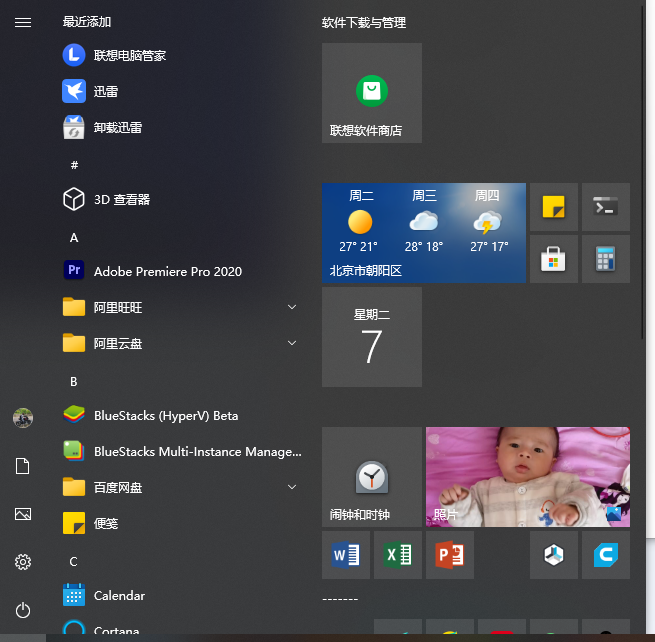
Task: Click the A letter header
Action: (x=74, y=238)
